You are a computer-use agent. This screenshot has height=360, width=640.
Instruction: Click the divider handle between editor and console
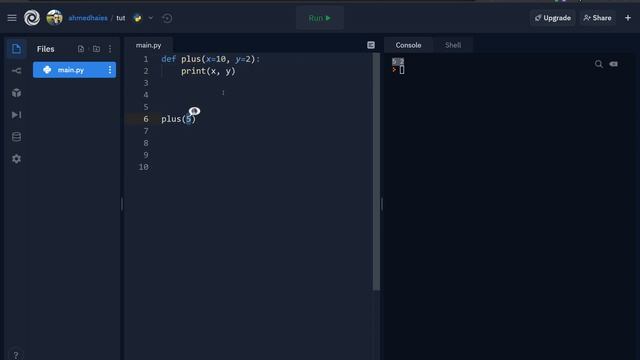[382, 204]
